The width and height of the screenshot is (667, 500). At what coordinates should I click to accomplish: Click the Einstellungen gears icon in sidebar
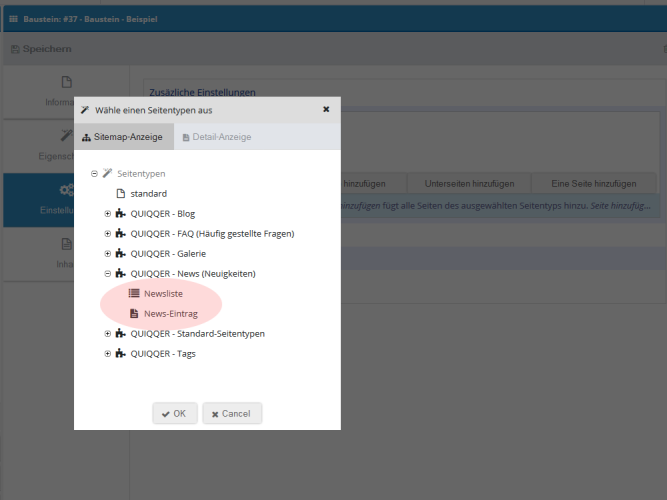pos(67,190)
